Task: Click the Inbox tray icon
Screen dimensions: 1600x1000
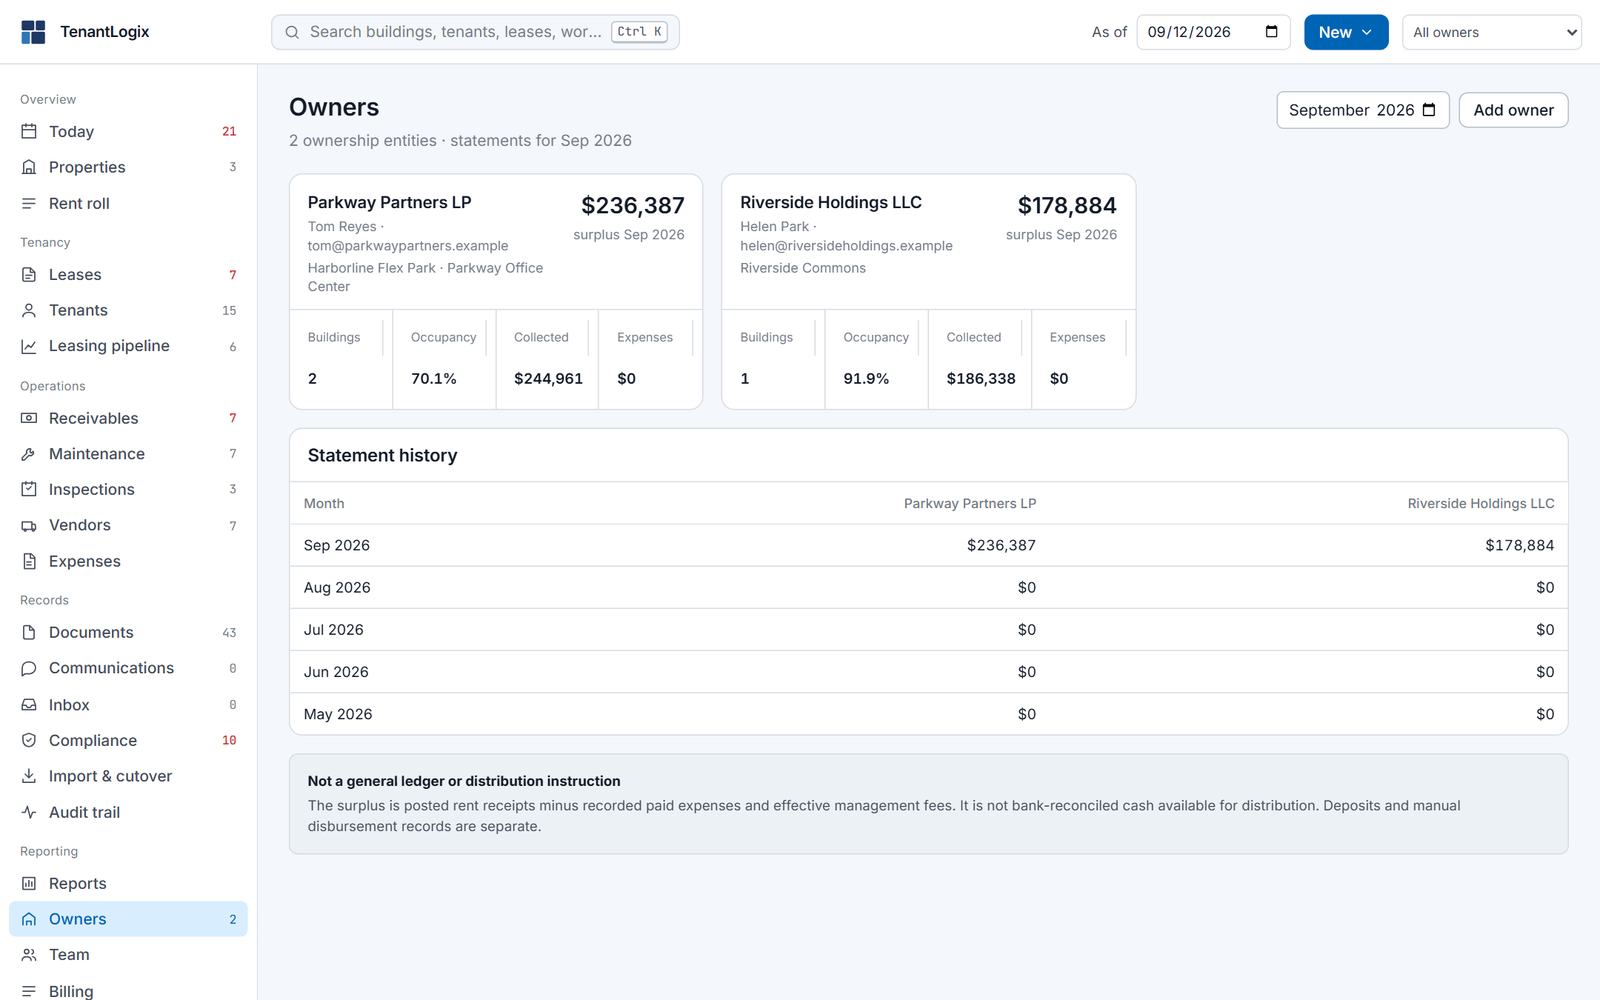Action: [29, 705]
